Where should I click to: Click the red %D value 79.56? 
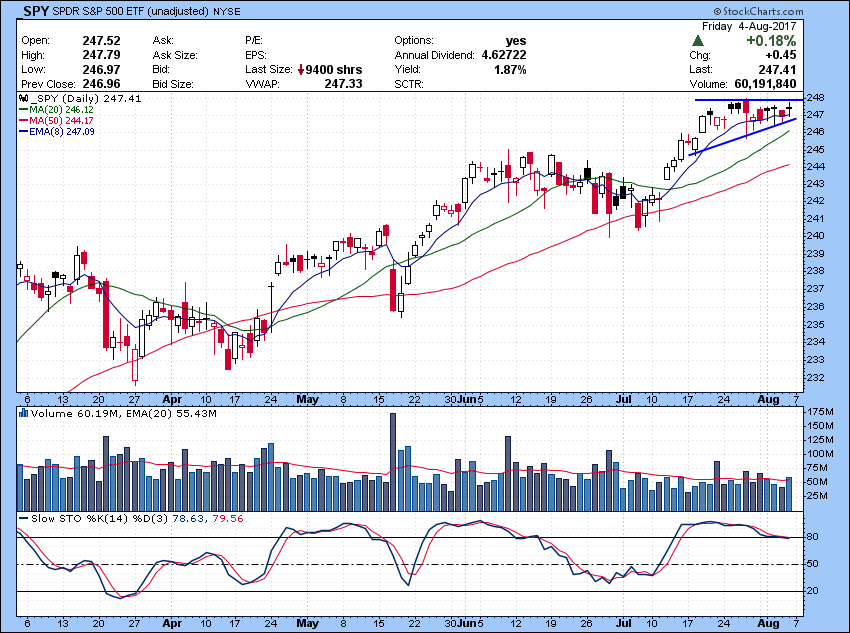pos(228,519)
